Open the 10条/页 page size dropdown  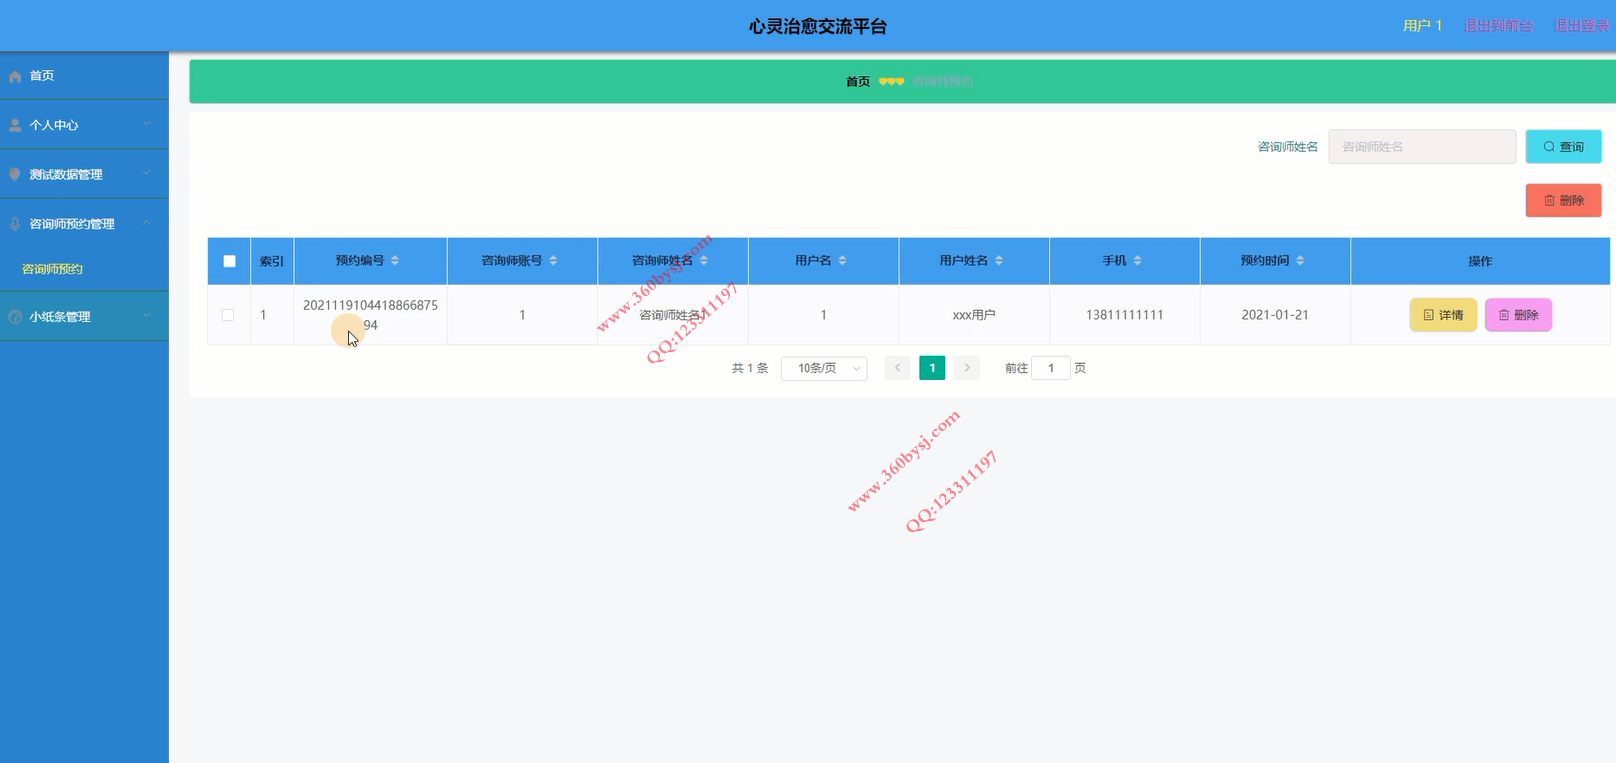click(x=824, y=368)
